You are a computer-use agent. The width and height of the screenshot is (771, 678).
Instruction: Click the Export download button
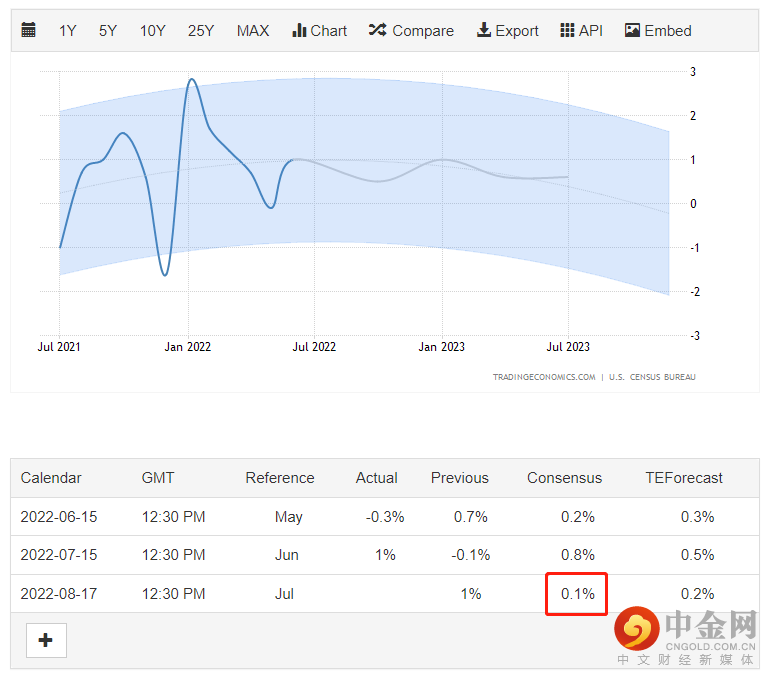507,31
